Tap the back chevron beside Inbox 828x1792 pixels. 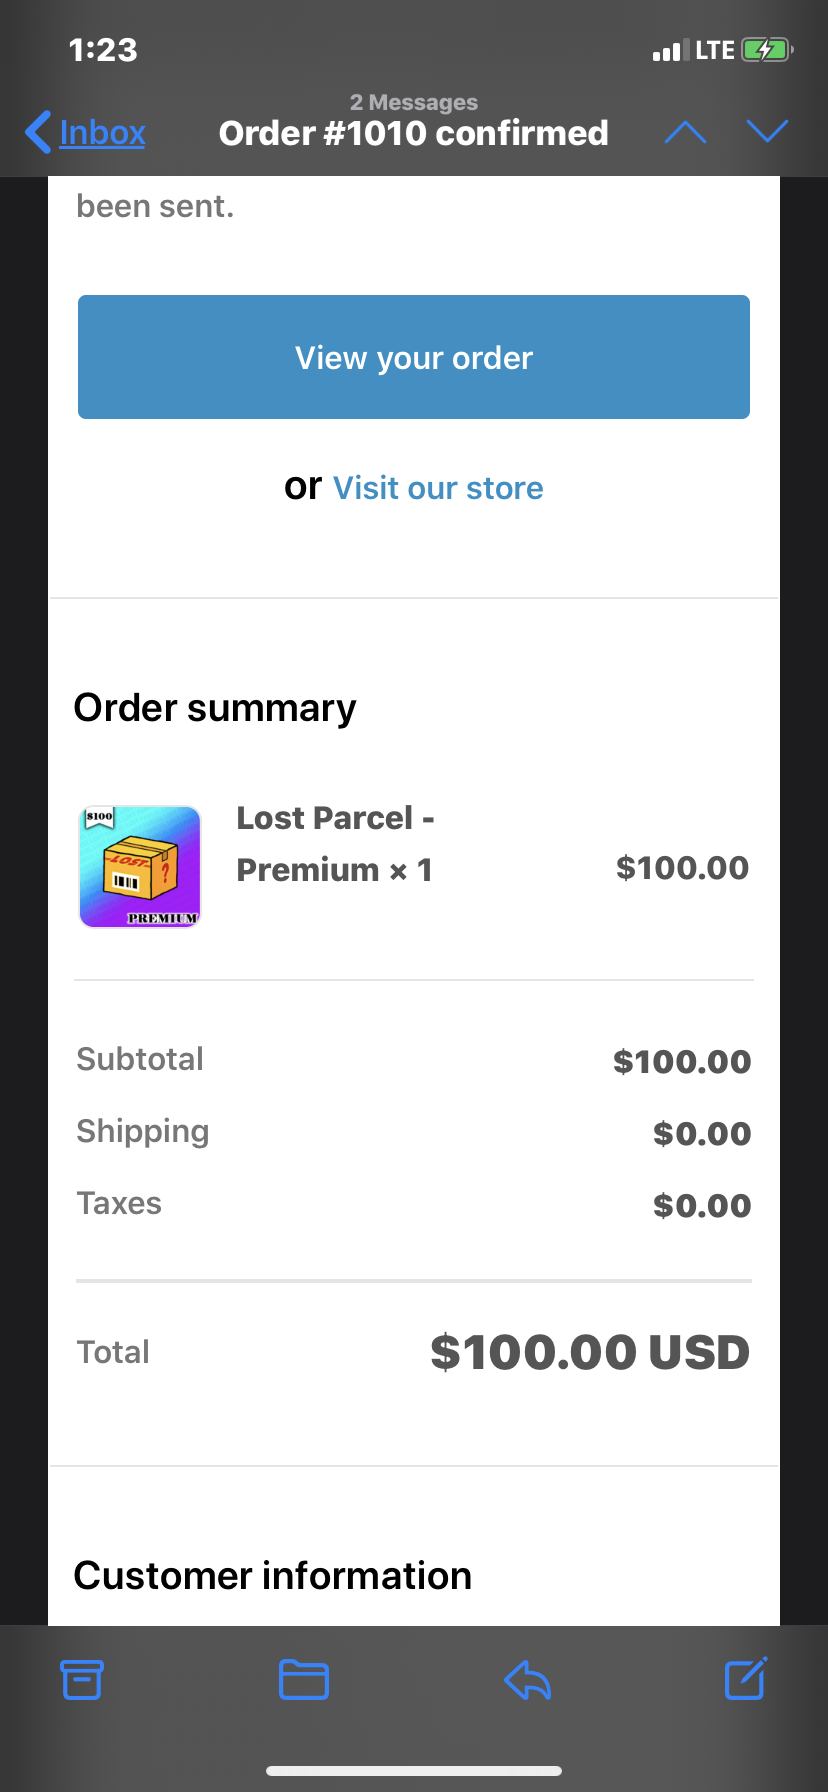coord(38,132)
